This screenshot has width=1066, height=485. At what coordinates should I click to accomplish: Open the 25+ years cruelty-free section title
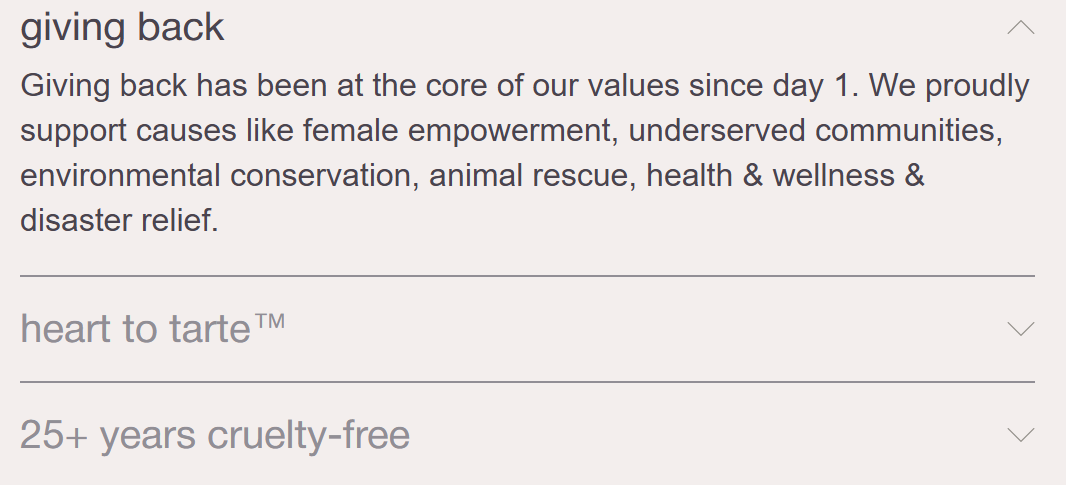pos(214,435)
